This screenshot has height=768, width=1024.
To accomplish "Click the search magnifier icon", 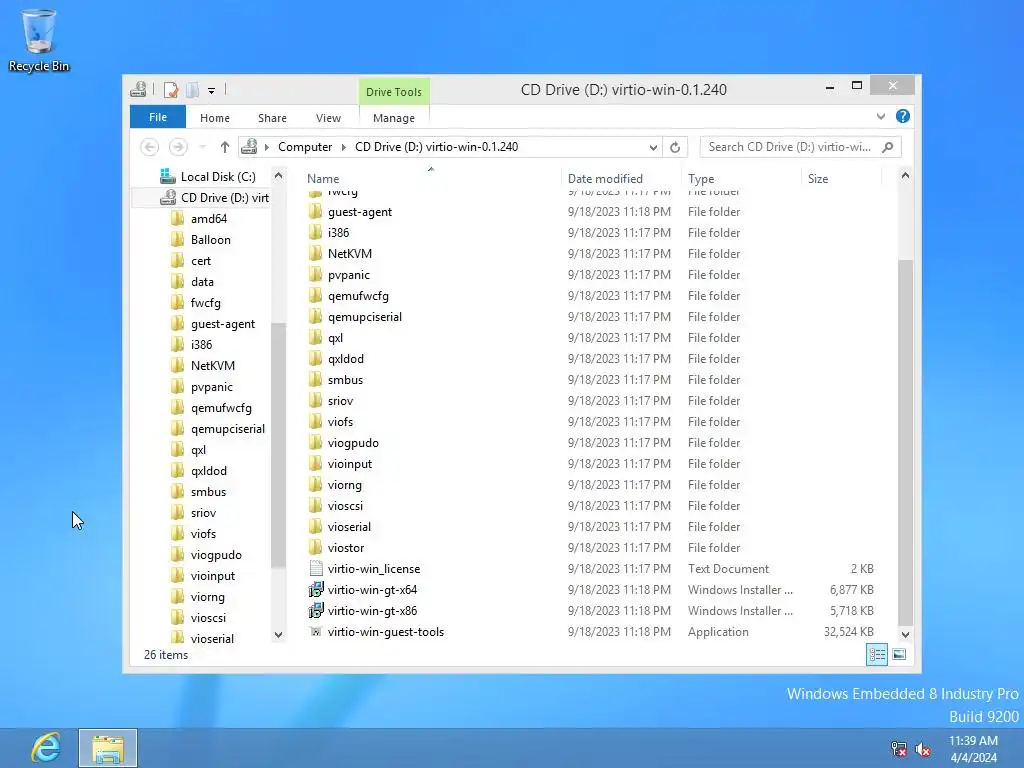I will (888, 147).
